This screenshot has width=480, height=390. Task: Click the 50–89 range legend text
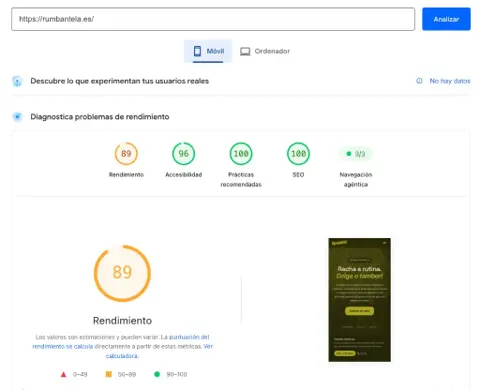[127, 374]
